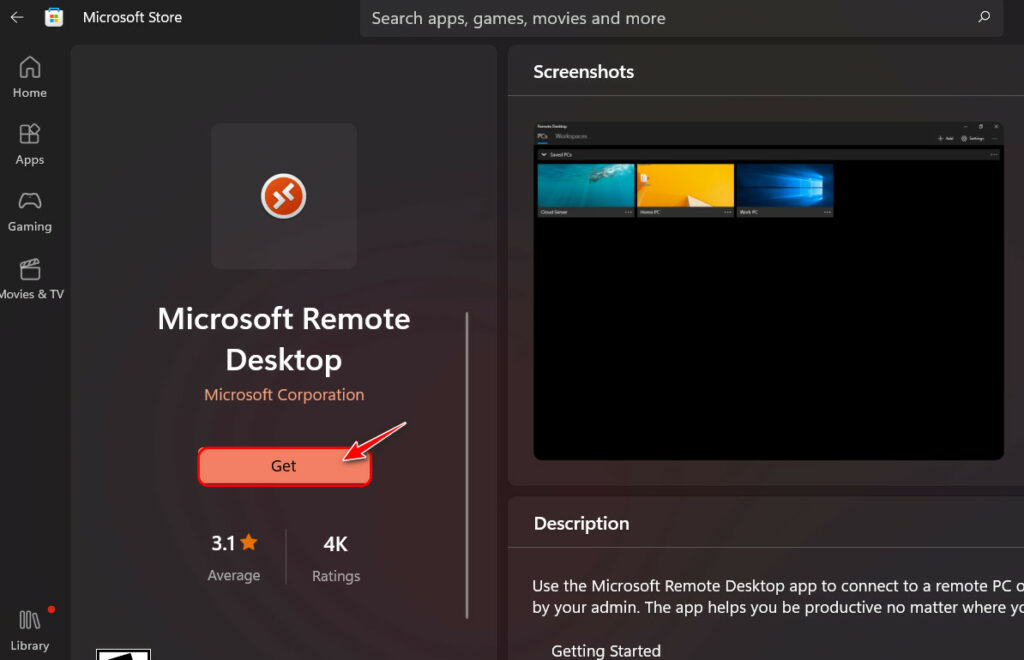Click the Microsoft Remote Desktop app icon

tap(284, 196)
